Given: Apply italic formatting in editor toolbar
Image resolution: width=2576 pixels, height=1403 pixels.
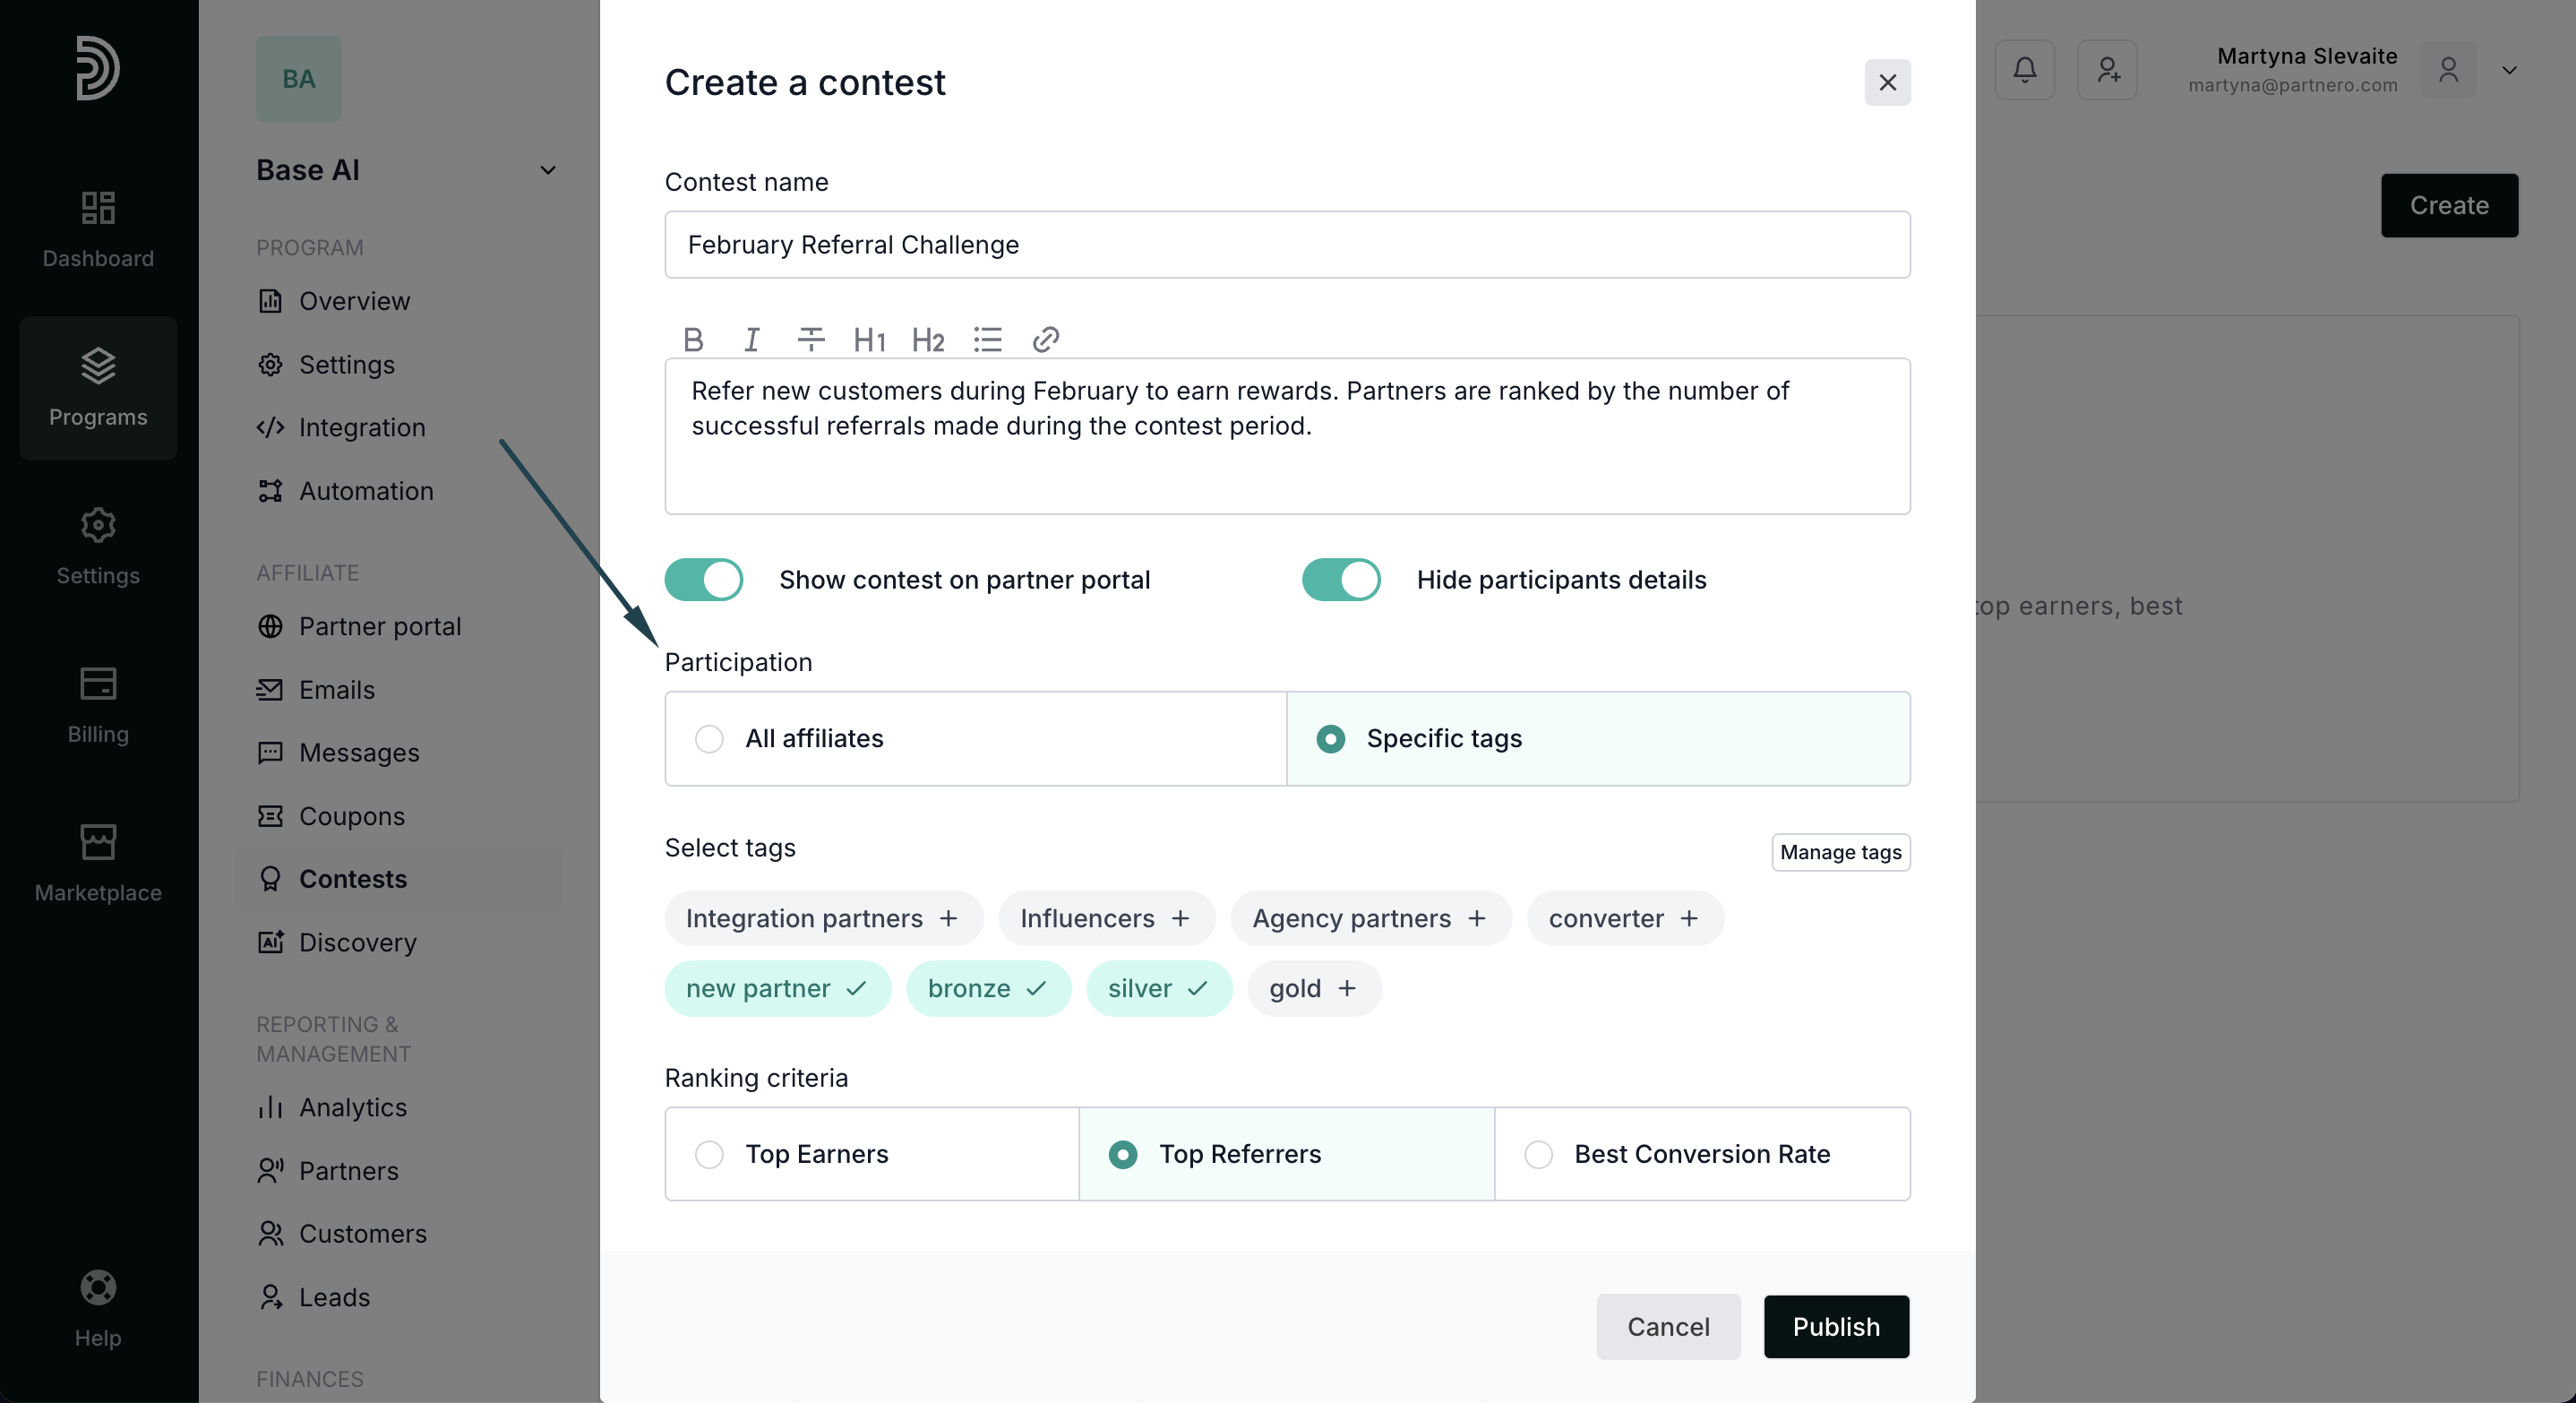Looking at the screenshot, I should [752, 340].
